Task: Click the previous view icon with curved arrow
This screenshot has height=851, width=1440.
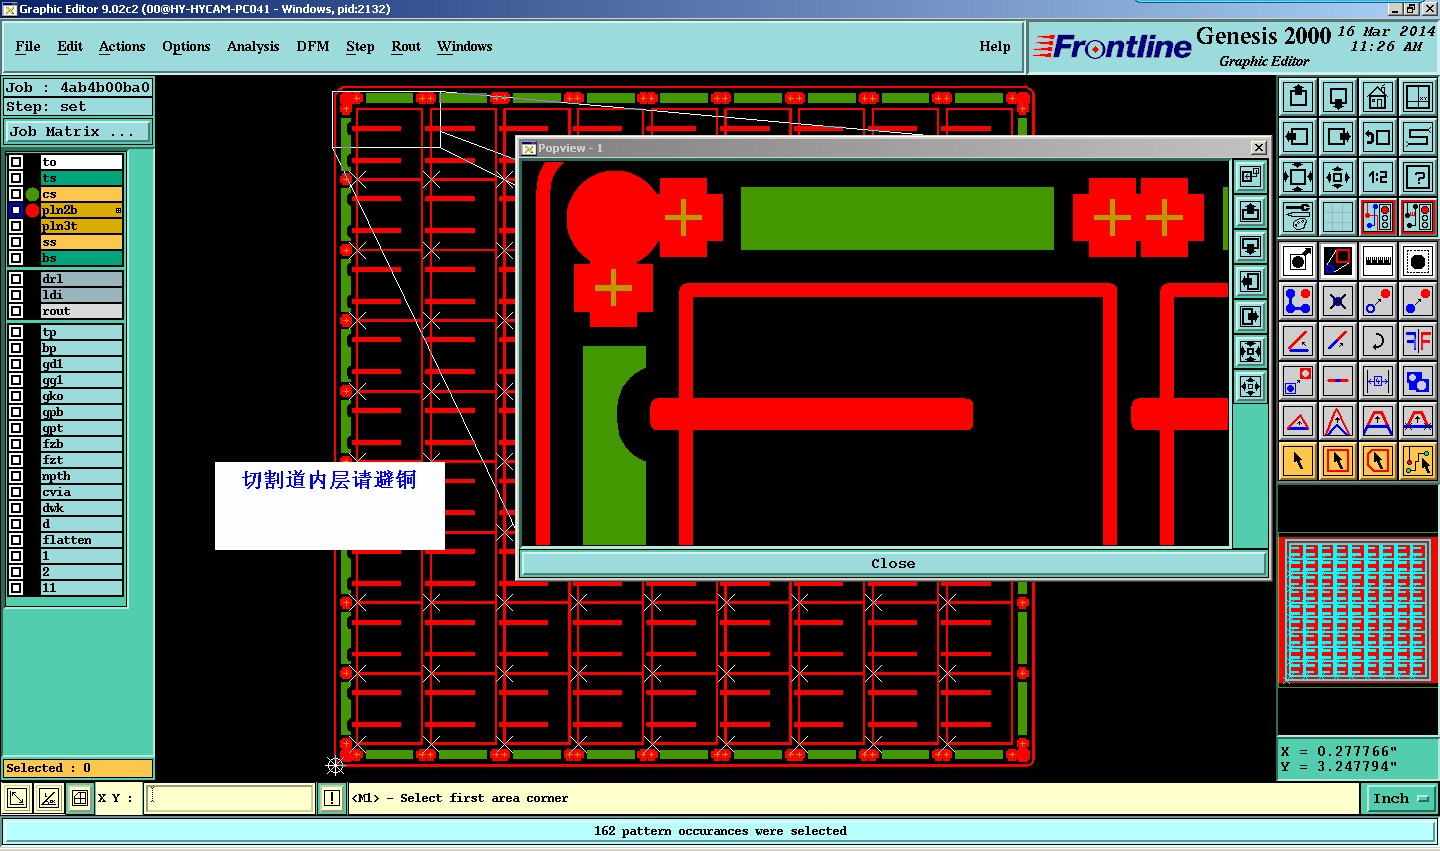Action: click(x=1378, y=137)
